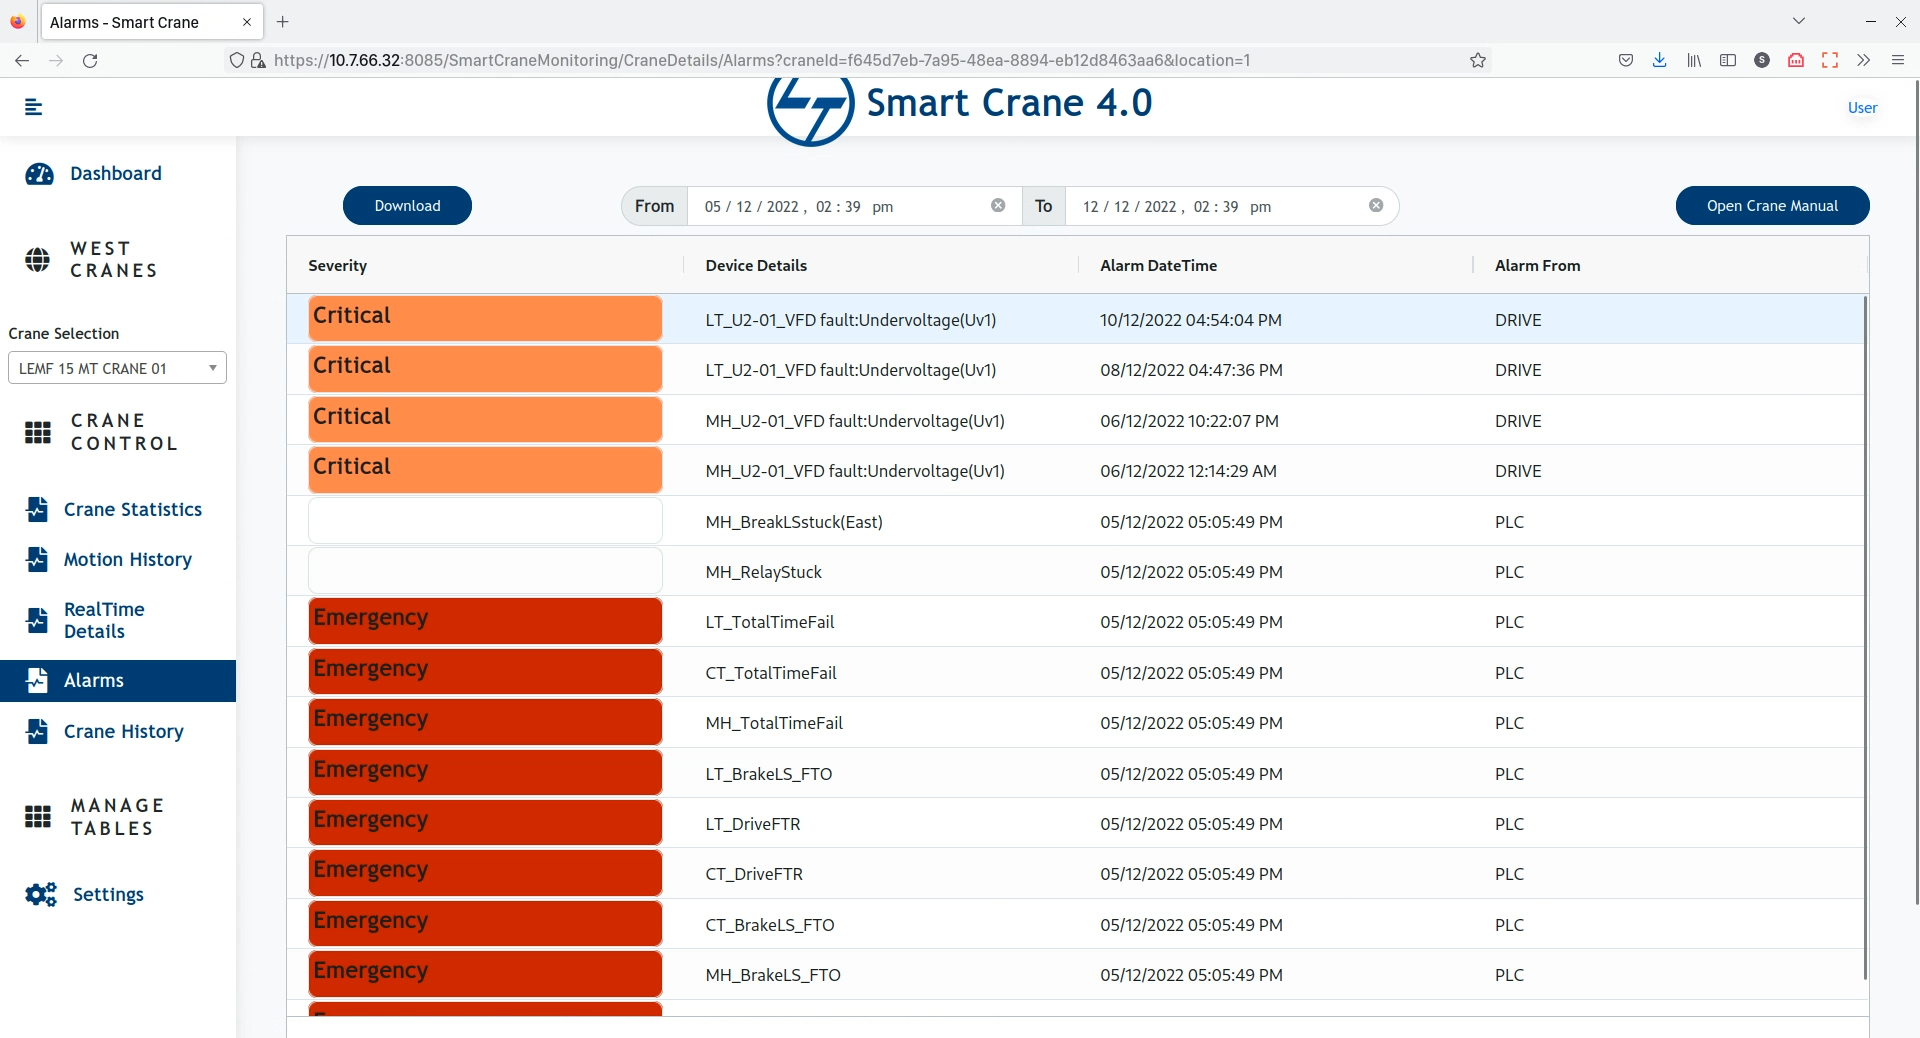Select the MH_BreakLSstuck(East) alarm text
Image resolution: width=1920 pixels, height=1038 pixels.
(794, 522)
